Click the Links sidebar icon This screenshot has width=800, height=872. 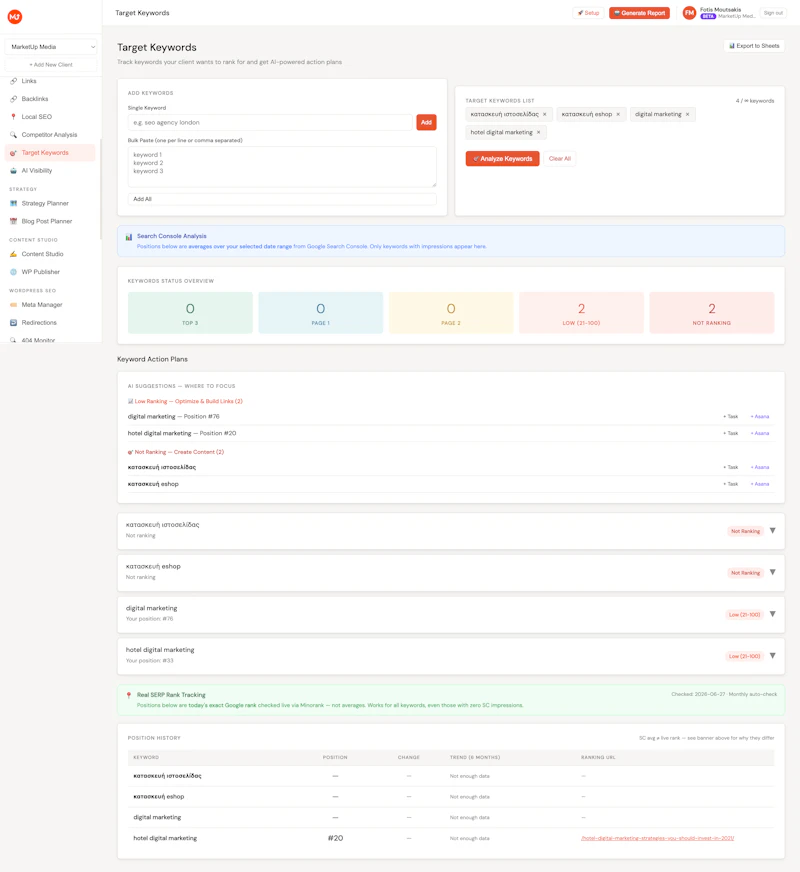tap(13, 81)
